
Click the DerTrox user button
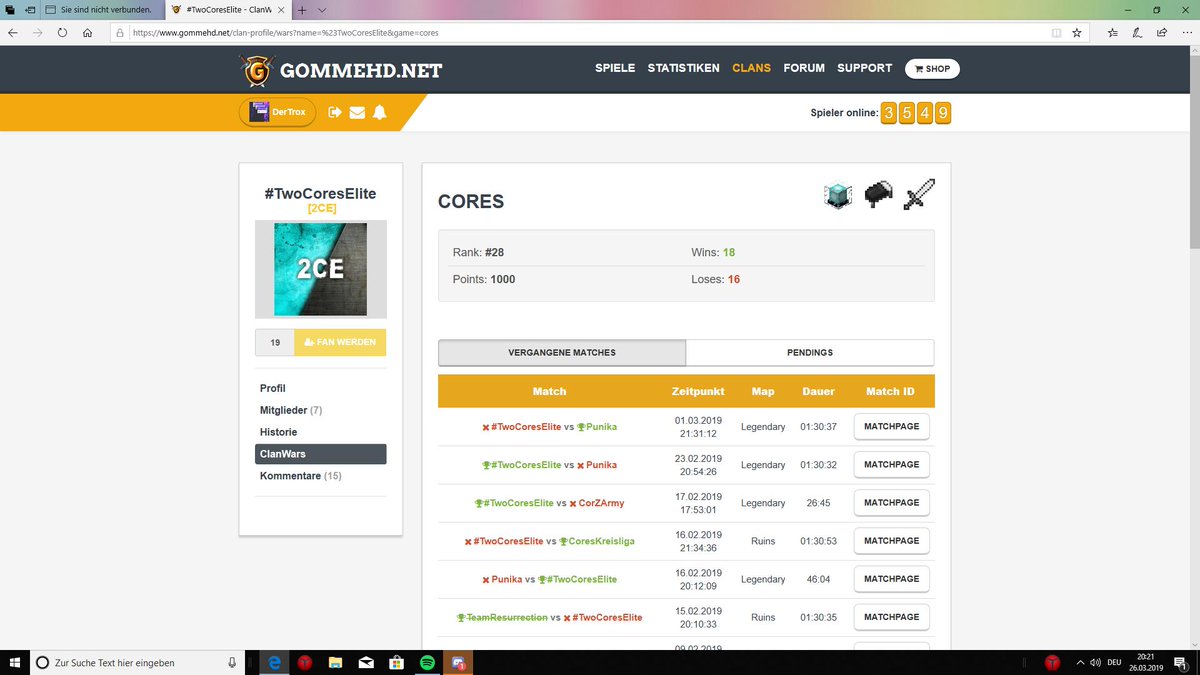(277, 112)
